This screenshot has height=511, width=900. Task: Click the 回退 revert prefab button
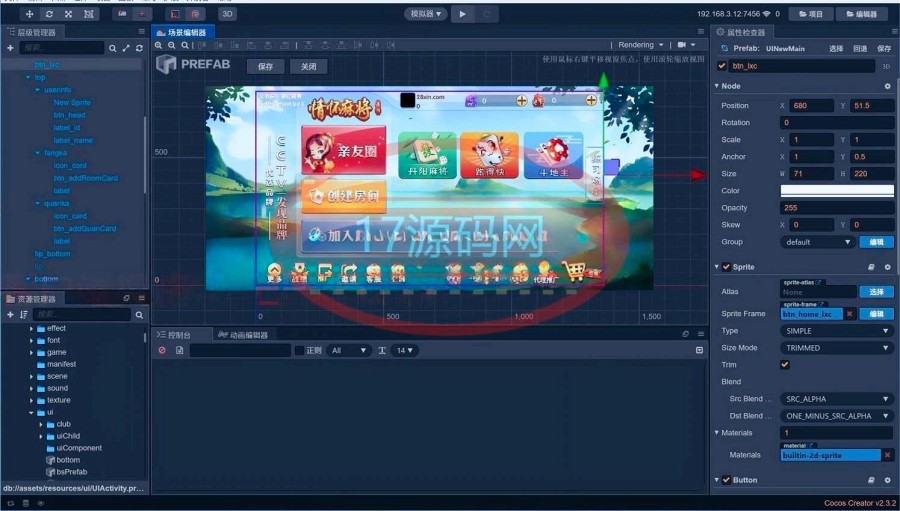[x=860, y=49]
